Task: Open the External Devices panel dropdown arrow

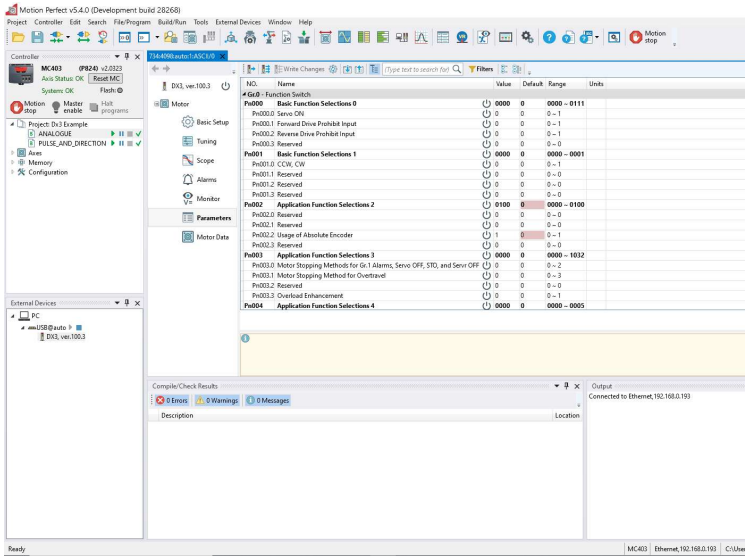Action: [x=117, y=303]
